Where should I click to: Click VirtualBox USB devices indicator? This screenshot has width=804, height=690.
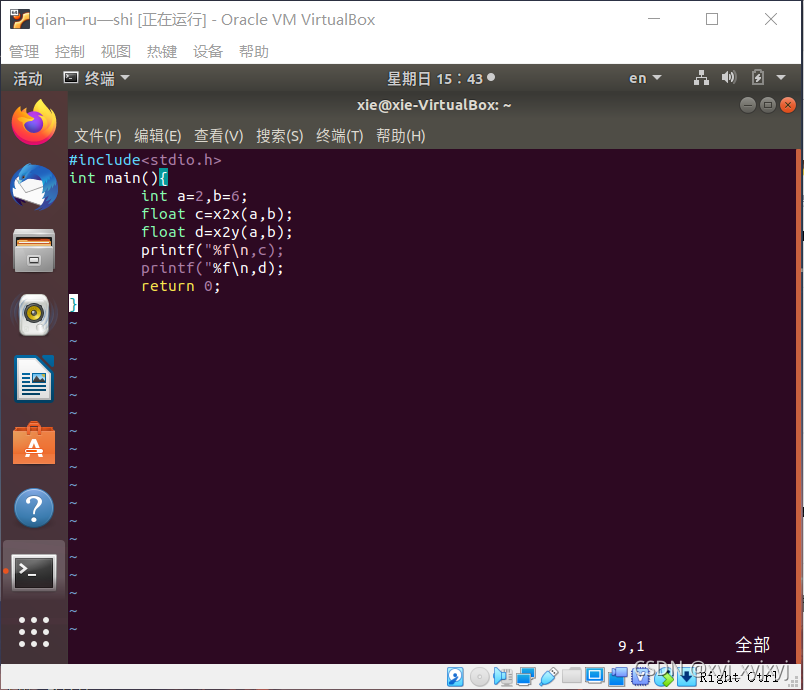tap(549, 677)
